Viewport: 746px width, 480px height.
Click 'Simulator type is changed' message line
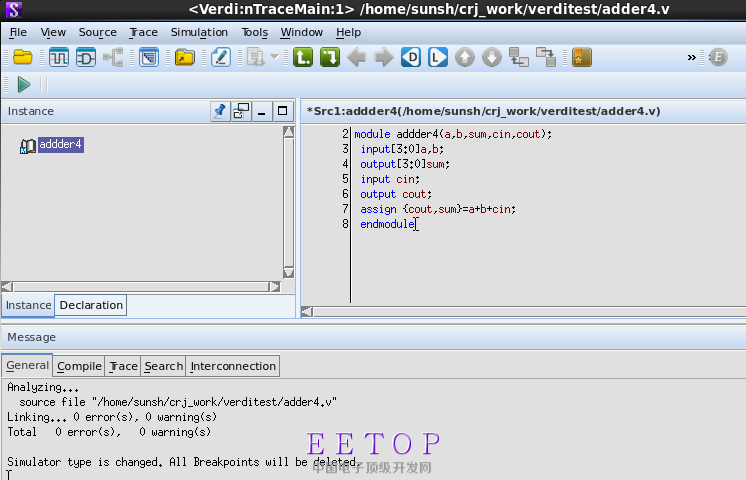pyautogui.click(x=183, y=462)
